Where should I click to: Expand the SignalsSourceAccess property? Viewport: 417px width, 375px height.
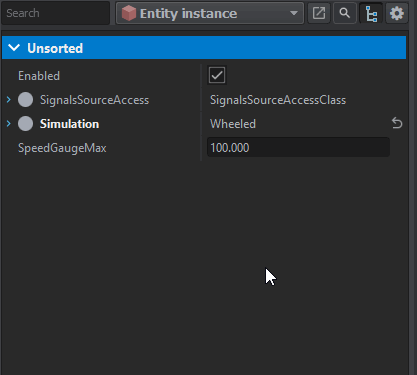[x=9, y=100]
